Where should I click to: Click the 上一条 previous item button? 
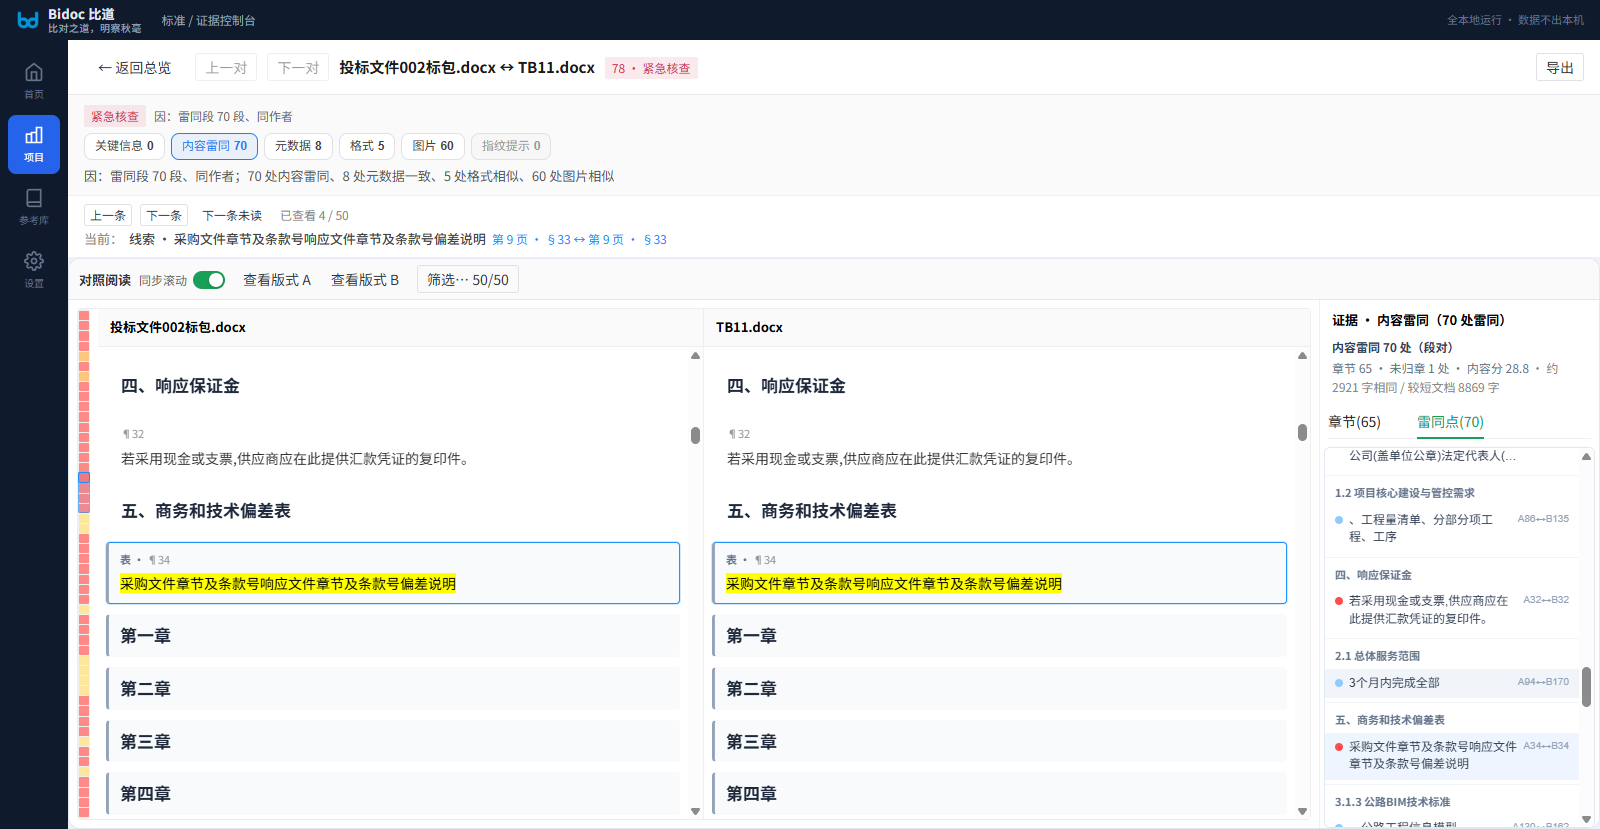[108, 215]
